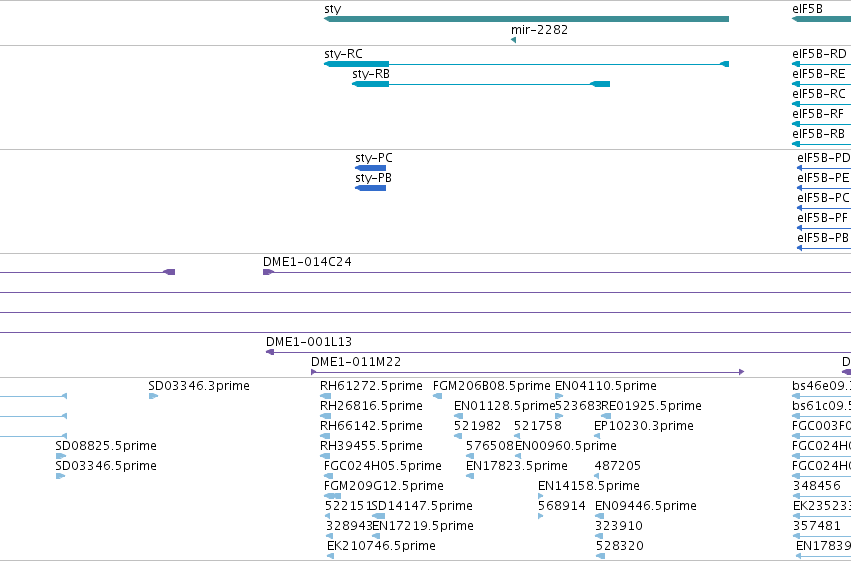This screenshot has width=851, height=561.
Task: Select the eIF5B-PD protein label
Action: coord(823,158)
